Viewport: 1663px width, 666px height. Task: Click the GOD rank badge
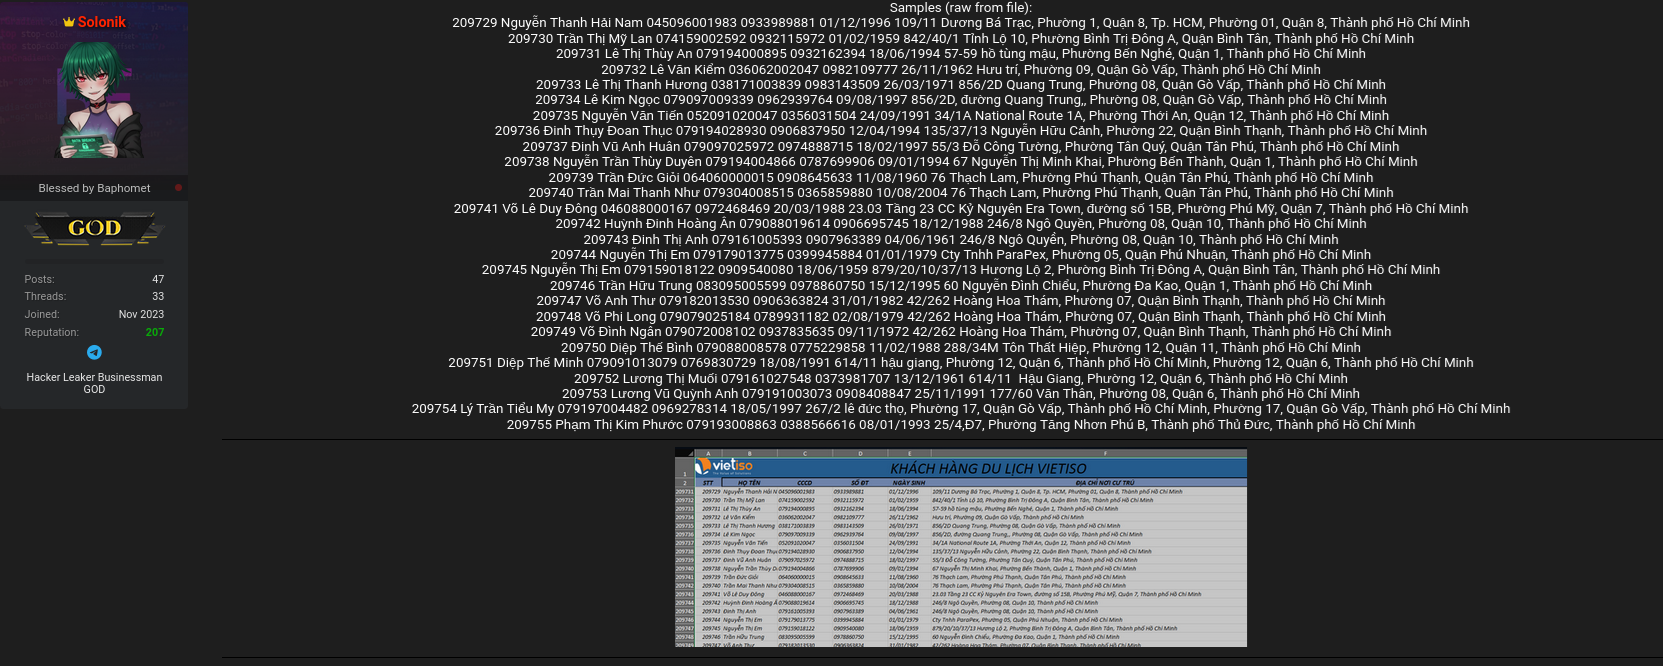pyautogui.click(x=94, y=229)
